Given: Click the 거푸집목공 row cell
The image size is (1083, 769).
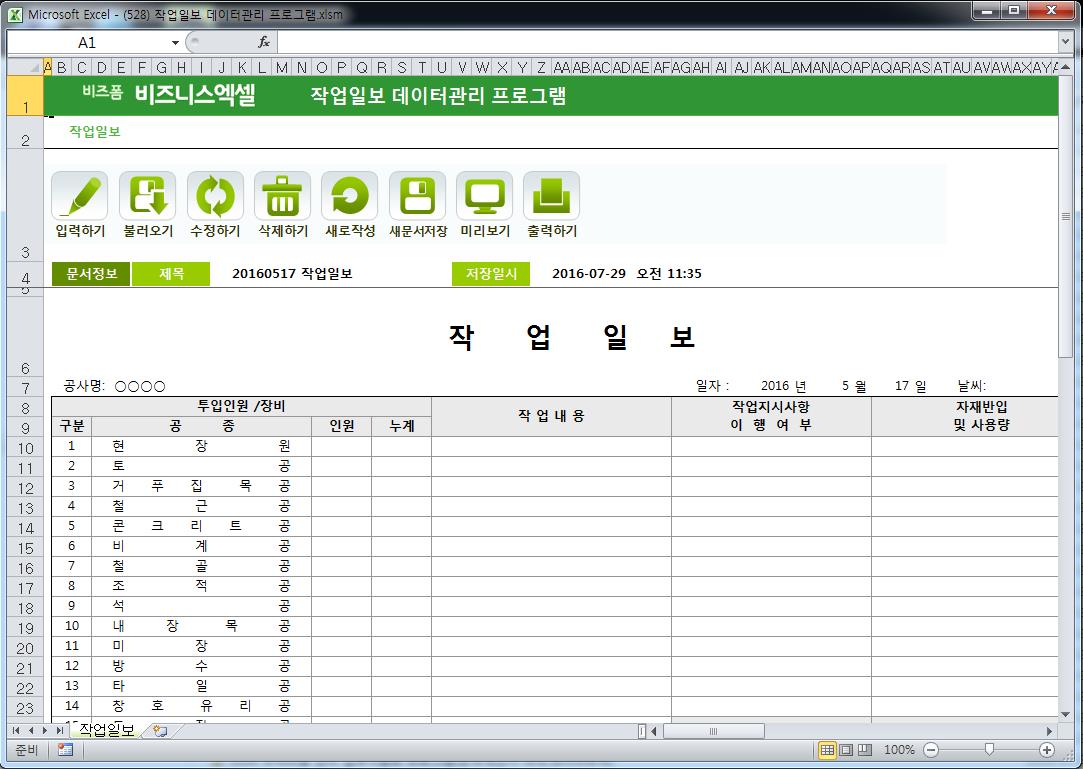Looking at the screenshot, I should (x=201, y=486).
